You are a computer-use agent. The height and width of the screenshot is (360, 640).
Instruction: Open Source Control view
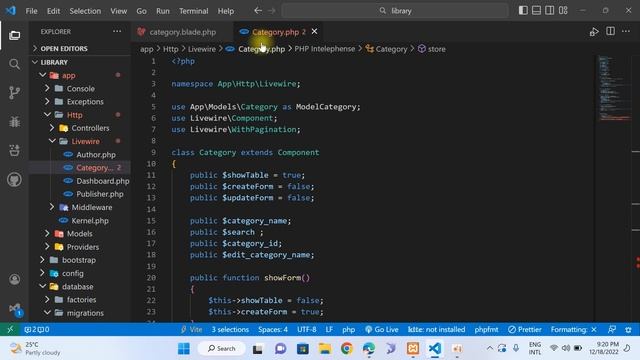pyautogui.click(x=14, y=93)
